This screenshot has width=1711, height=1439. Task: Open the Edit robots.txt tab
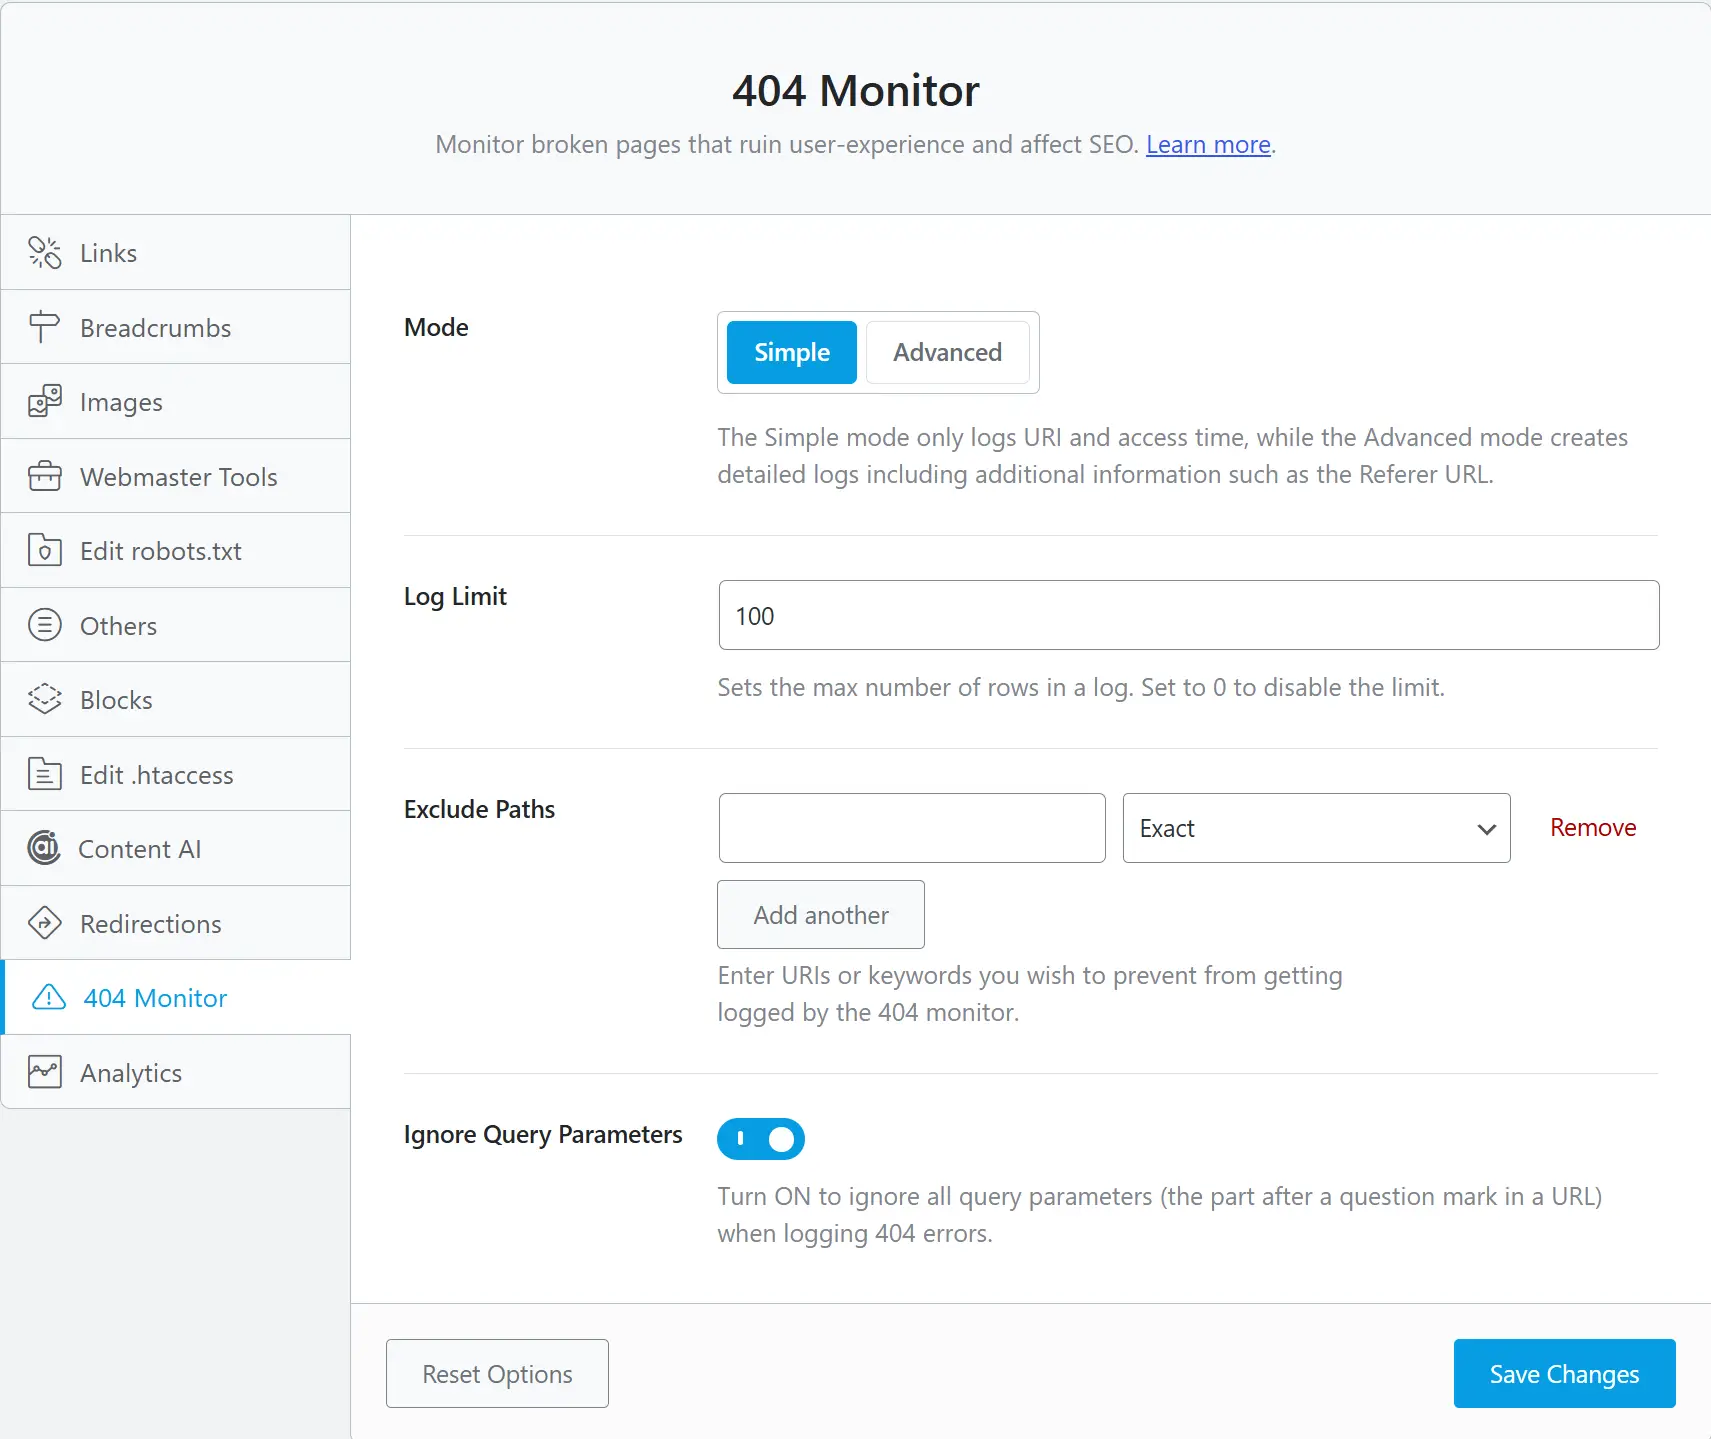176,551
